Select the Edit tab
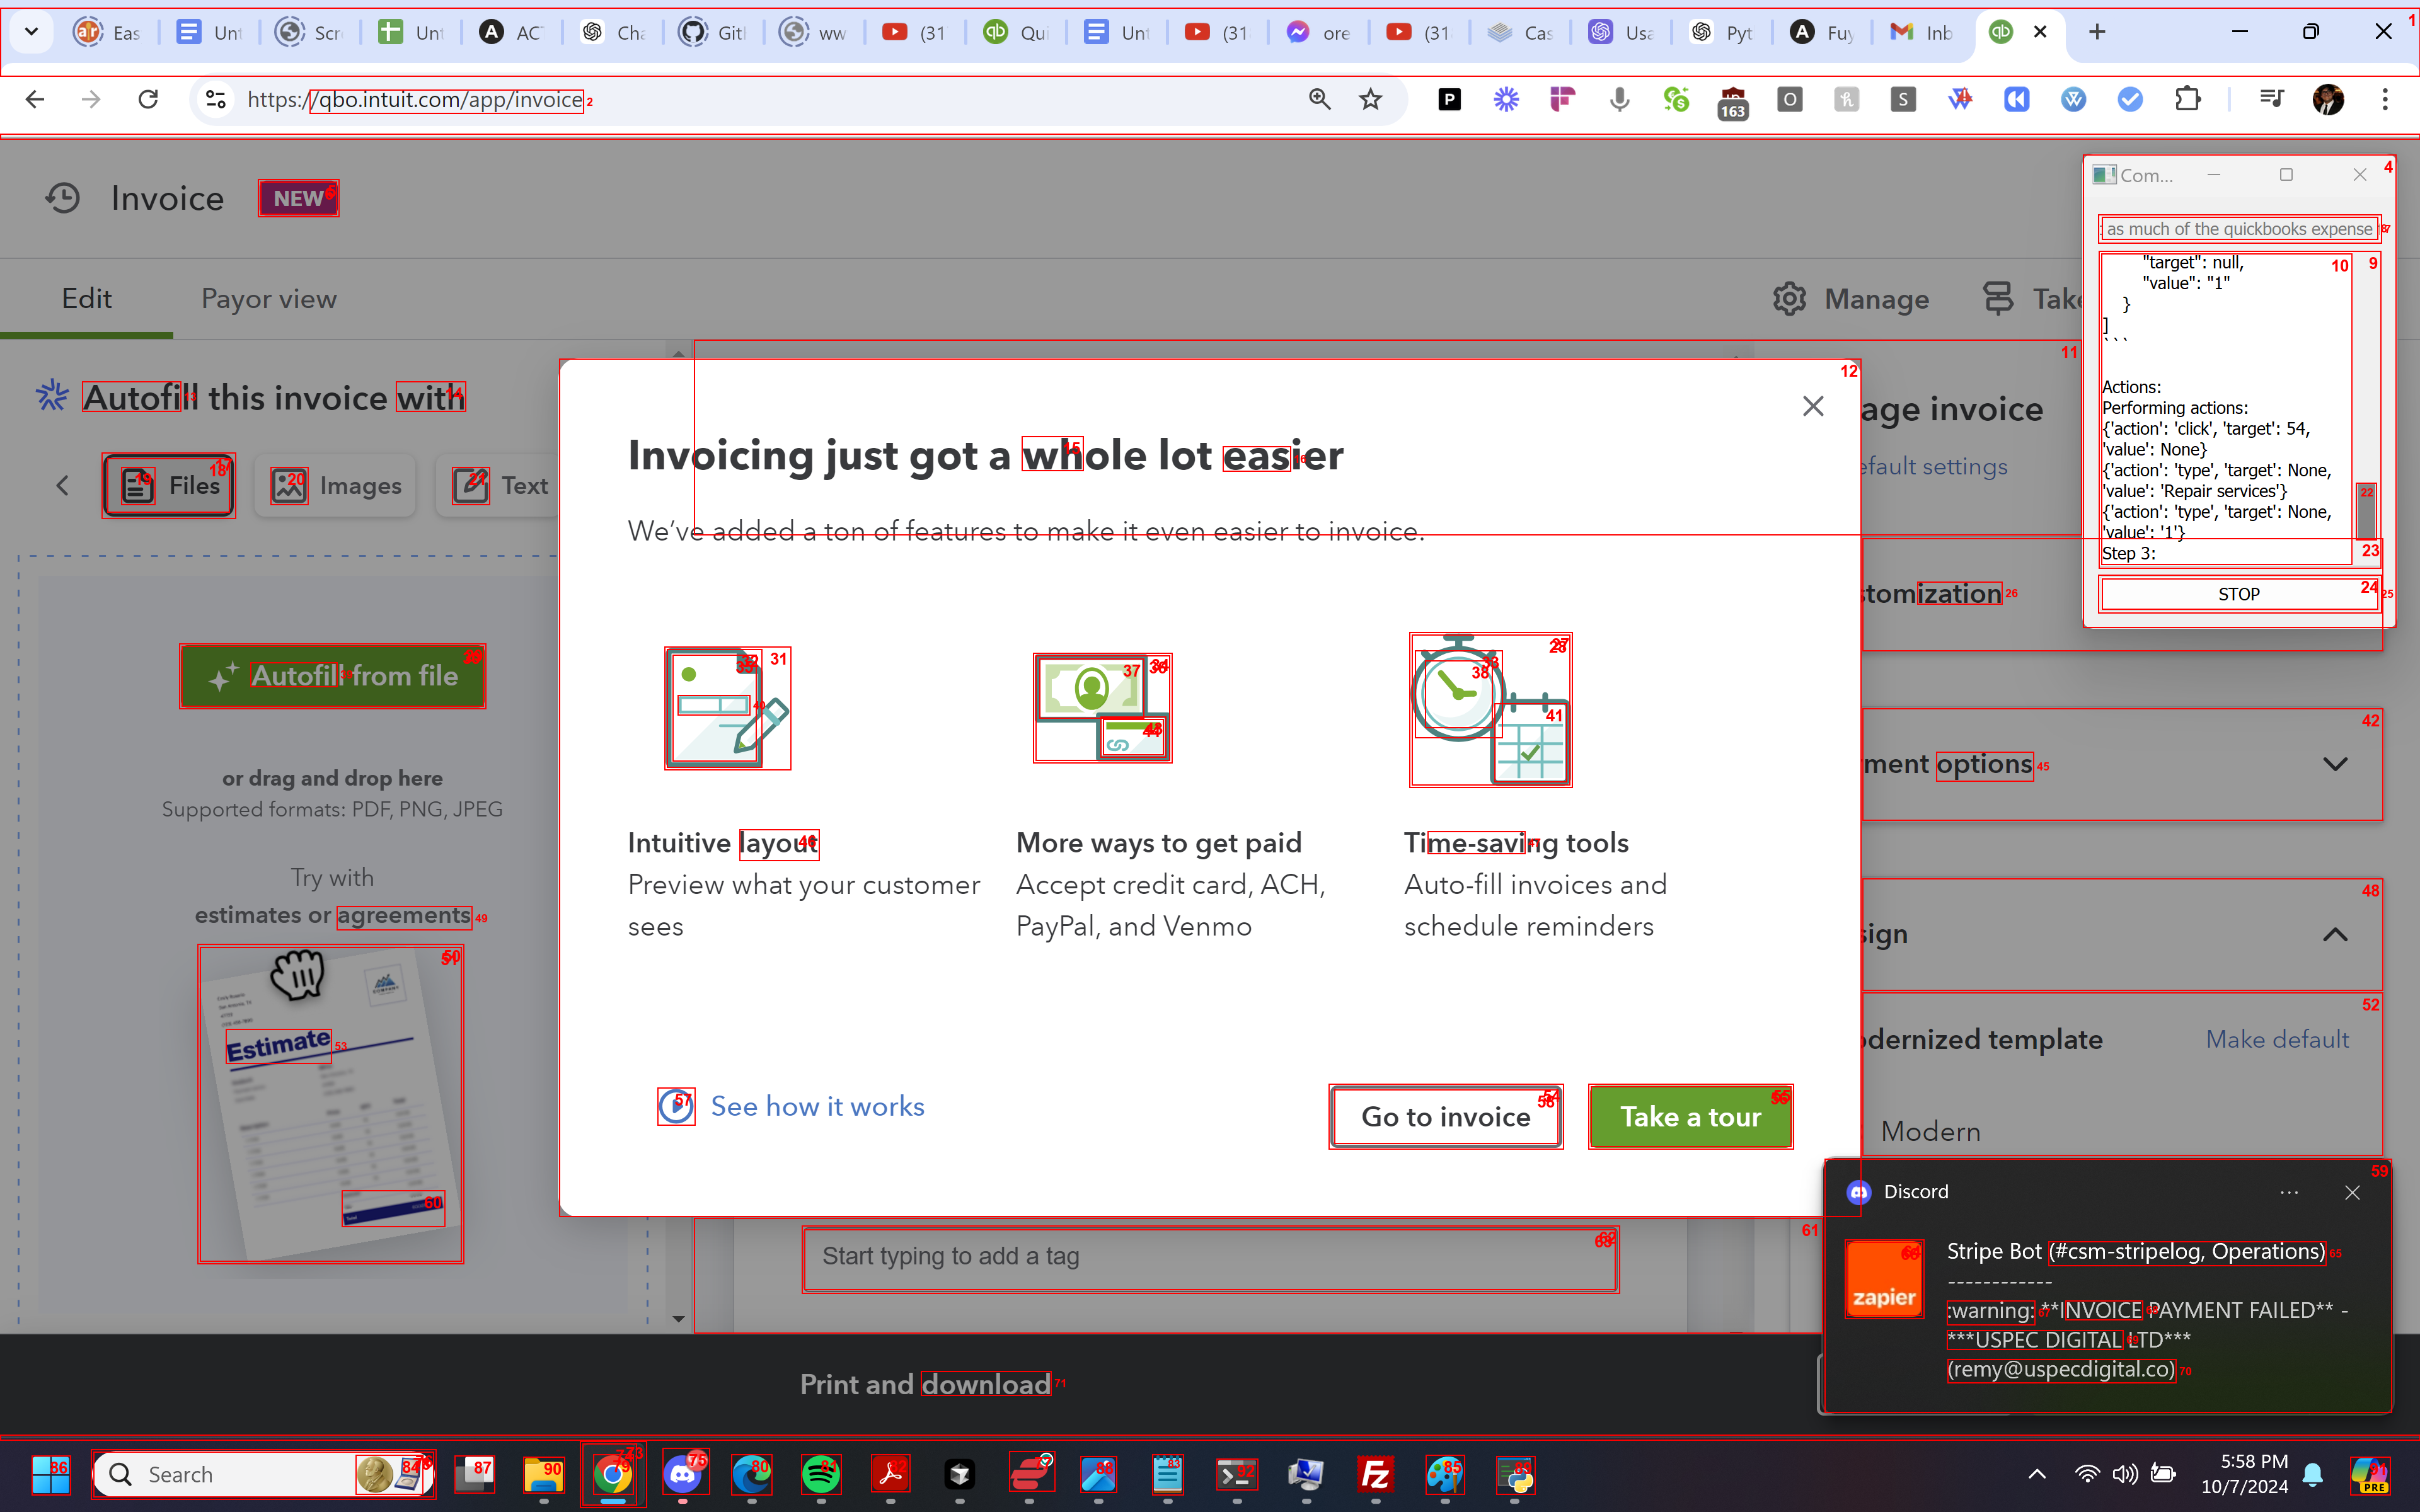2420x1512 pixels. point(86,299)
